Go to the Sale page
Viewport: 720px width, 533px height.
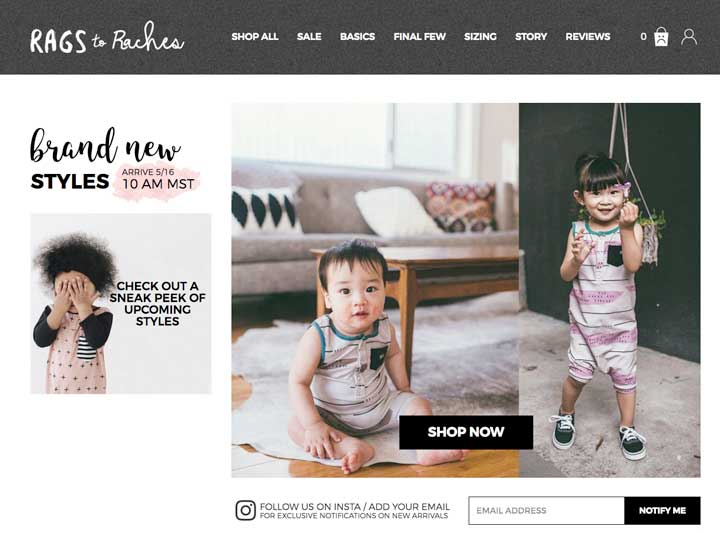pyautogui.click(x=309, y=37)
